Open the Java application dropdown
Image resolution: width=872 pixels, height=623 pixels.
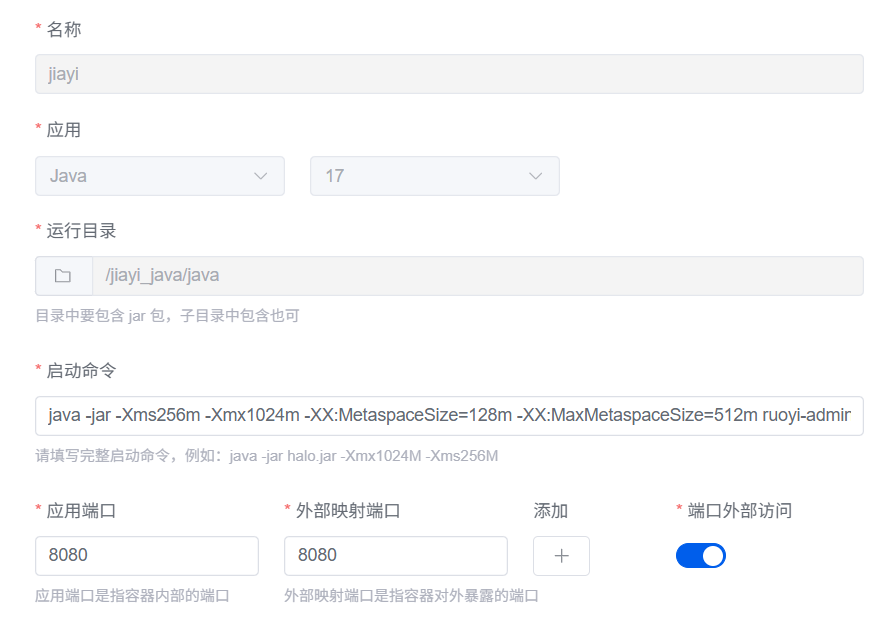(160, 176)
